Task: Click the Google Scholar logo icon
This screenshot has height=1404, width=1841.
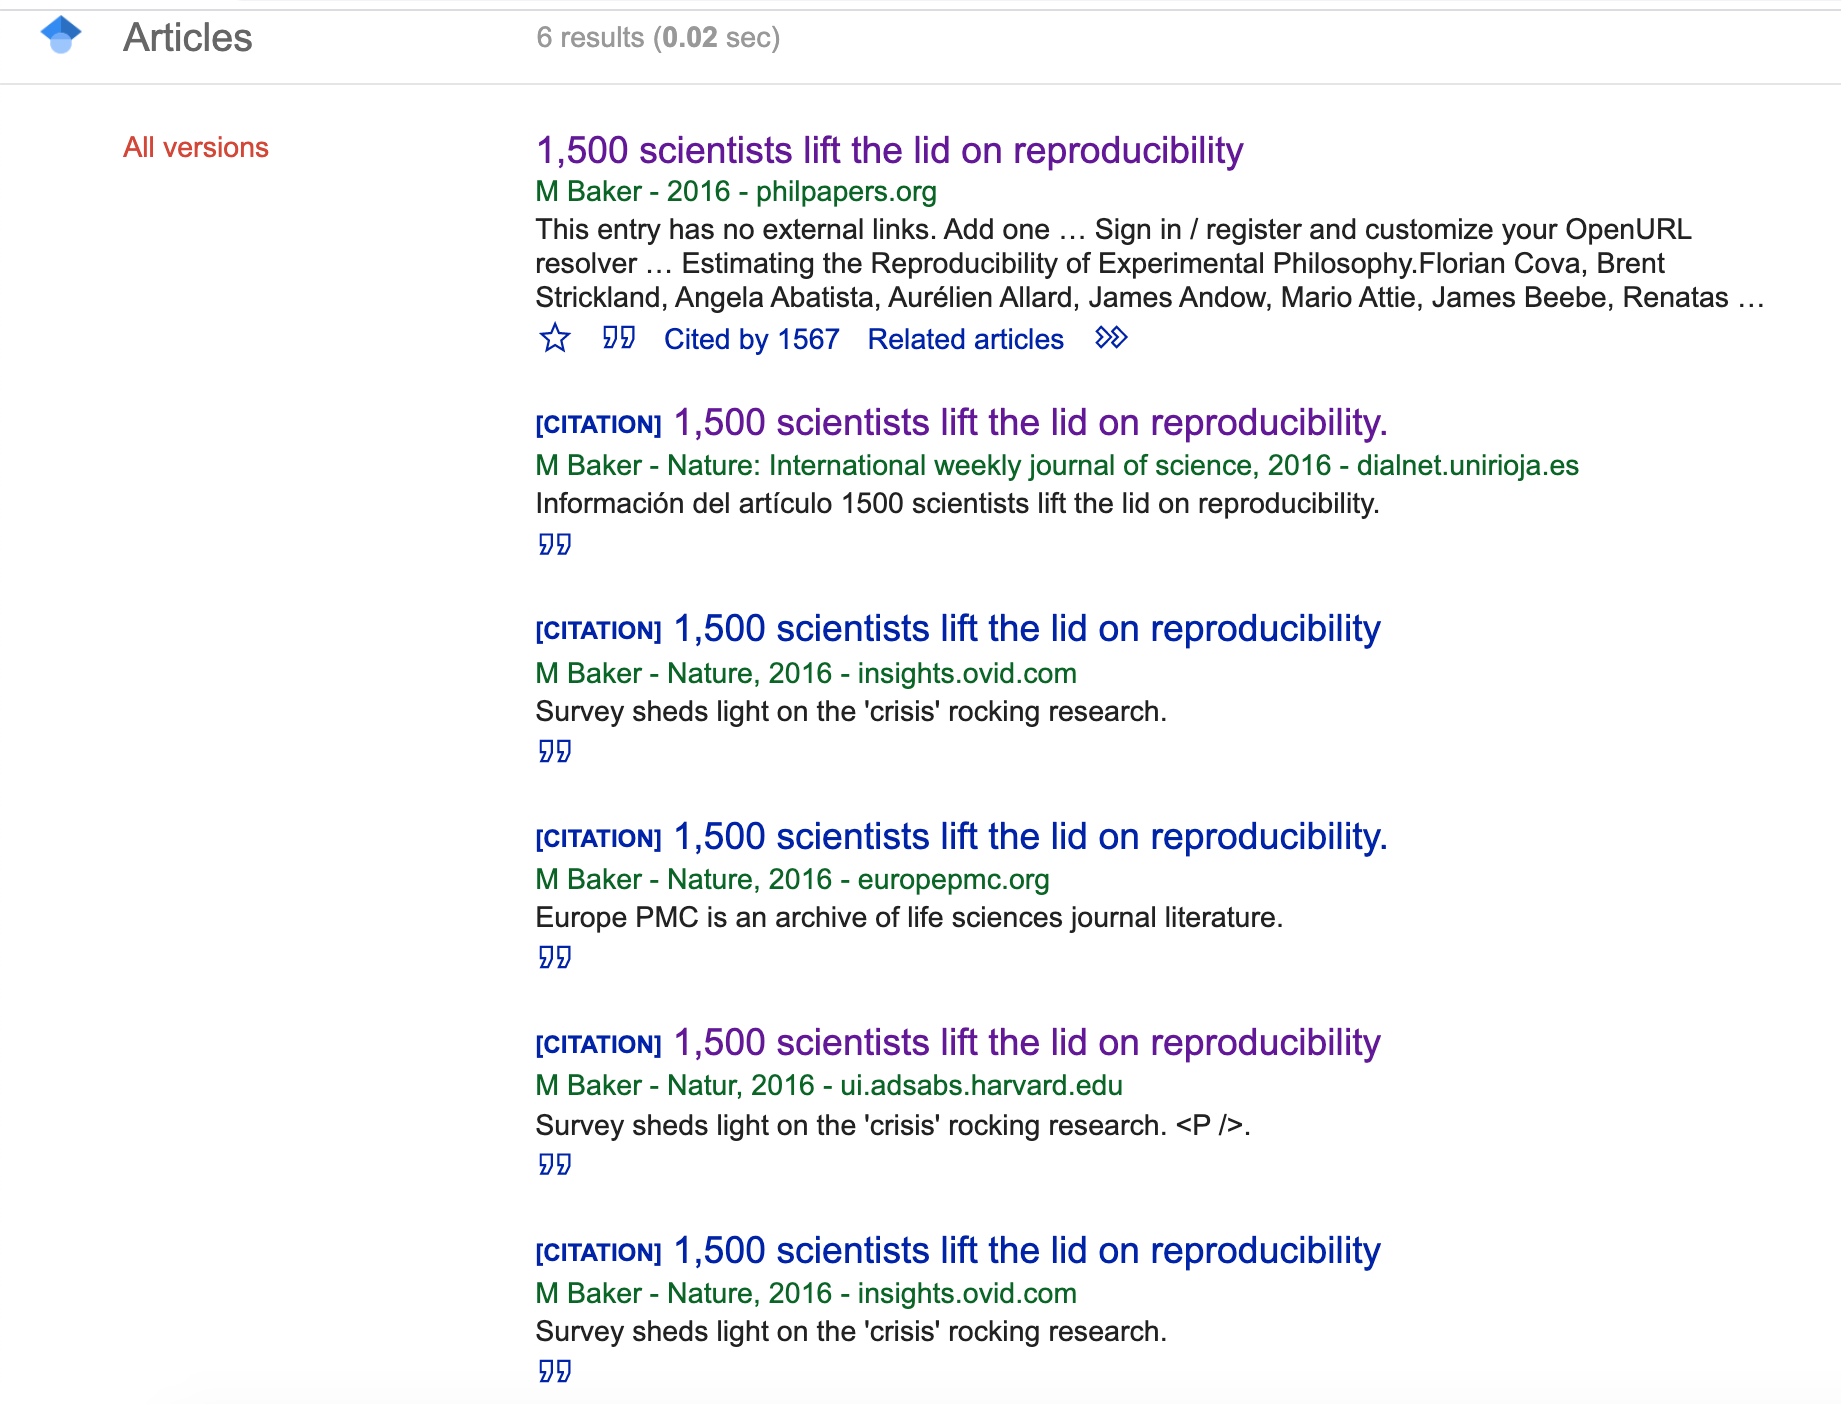Action: tap(61, 35)
